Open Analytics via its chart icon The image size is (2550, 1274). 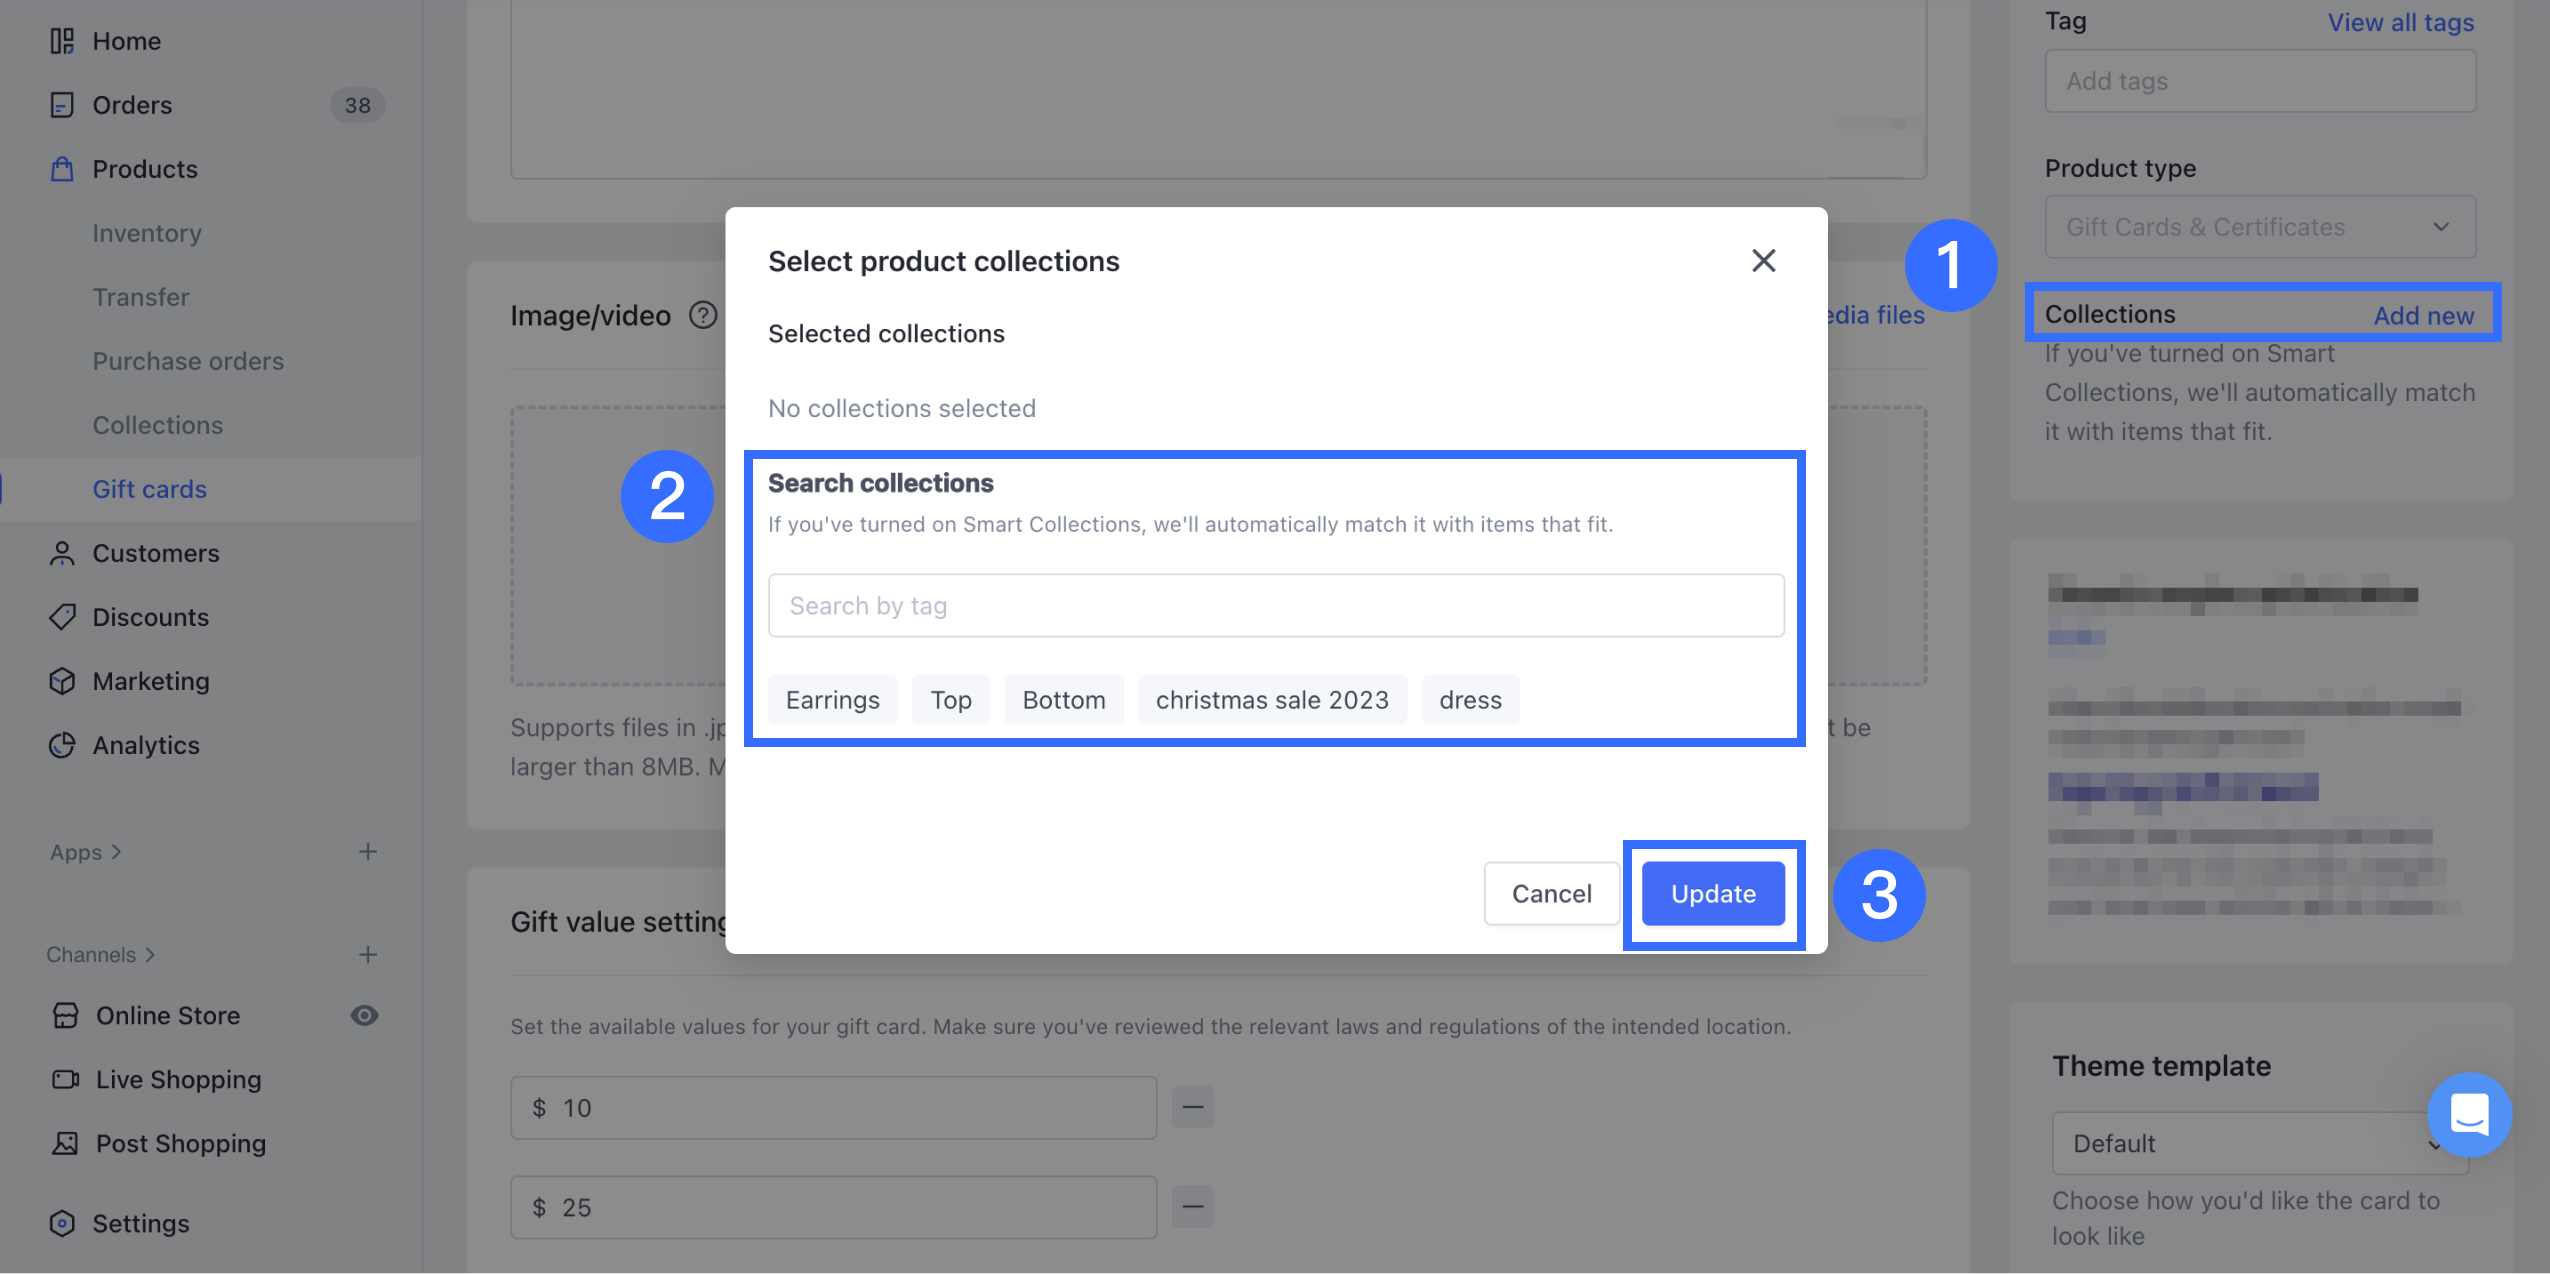click(x=62, y=745)
